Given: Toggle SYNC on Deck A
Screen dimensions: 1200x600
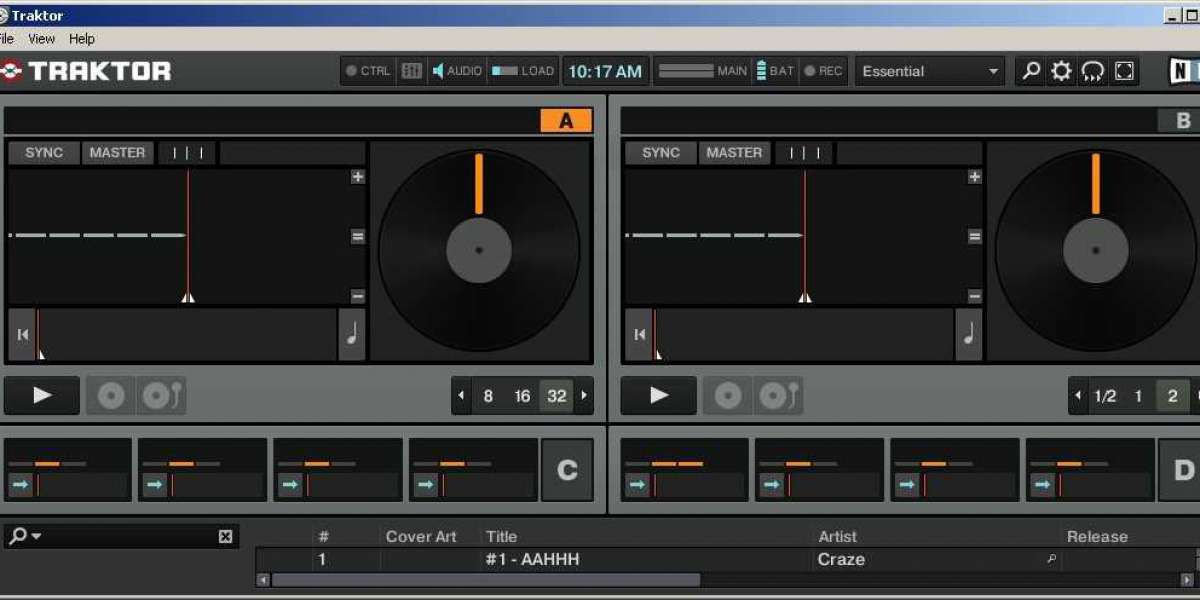Looking at the screenshot, I should pos(44,153).
